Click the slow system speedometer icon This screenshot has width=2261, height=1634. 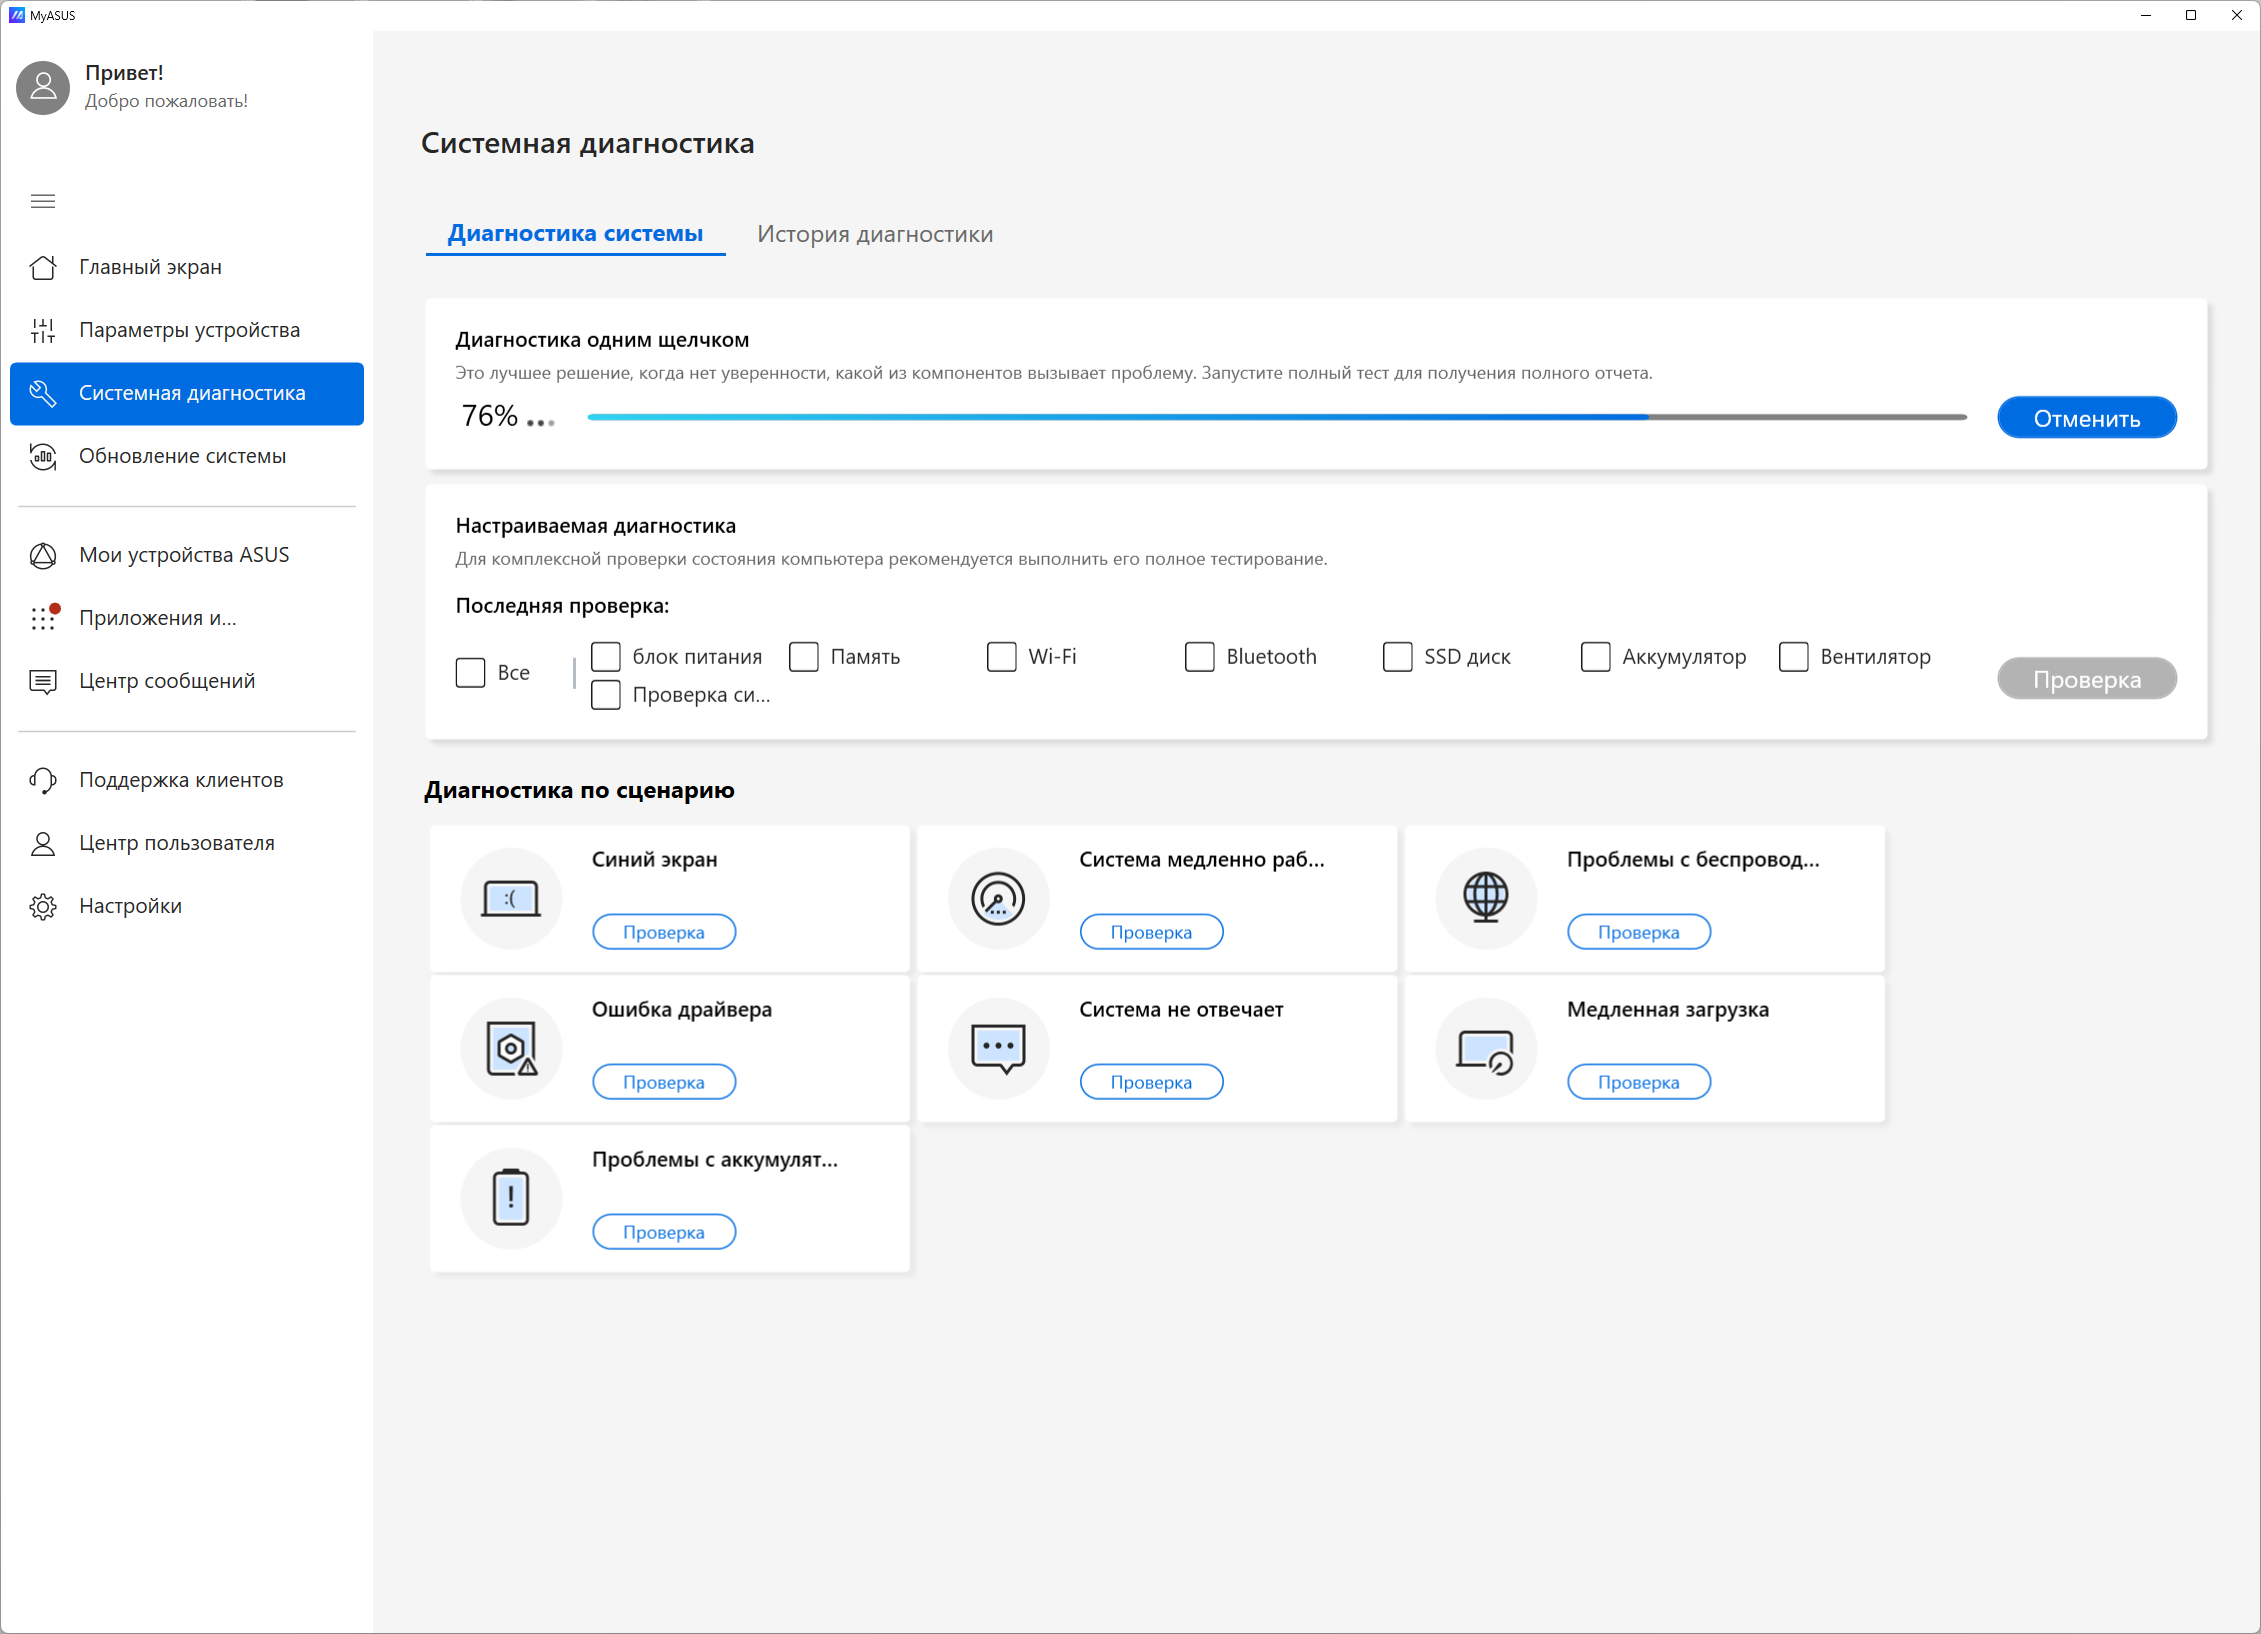click(998, 898)
